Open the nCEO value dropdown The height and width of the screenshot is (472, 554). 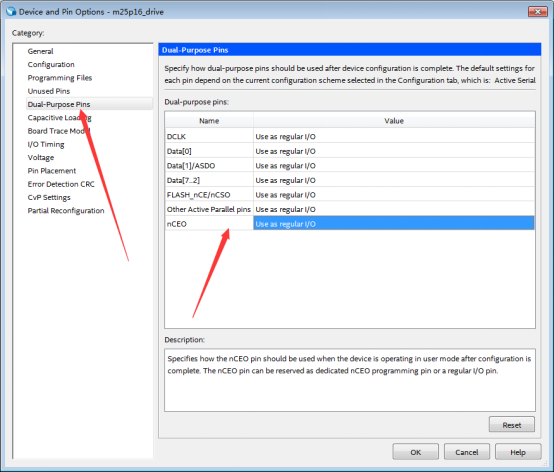point(394,224)
